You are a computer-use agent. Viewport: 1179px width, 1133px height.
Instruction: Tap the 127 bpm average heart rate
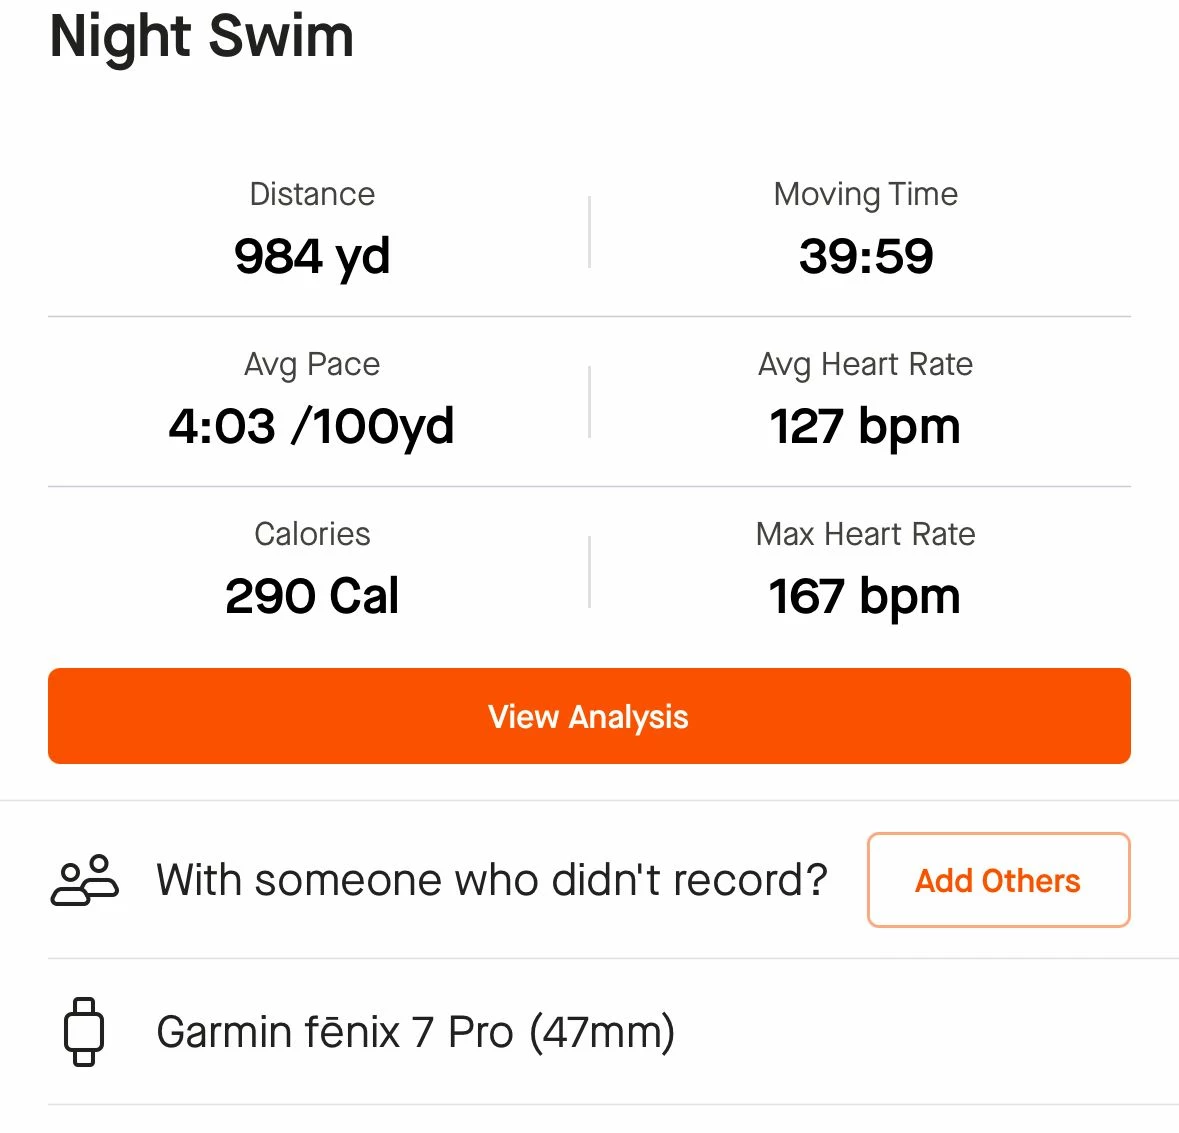click(865, 427)
